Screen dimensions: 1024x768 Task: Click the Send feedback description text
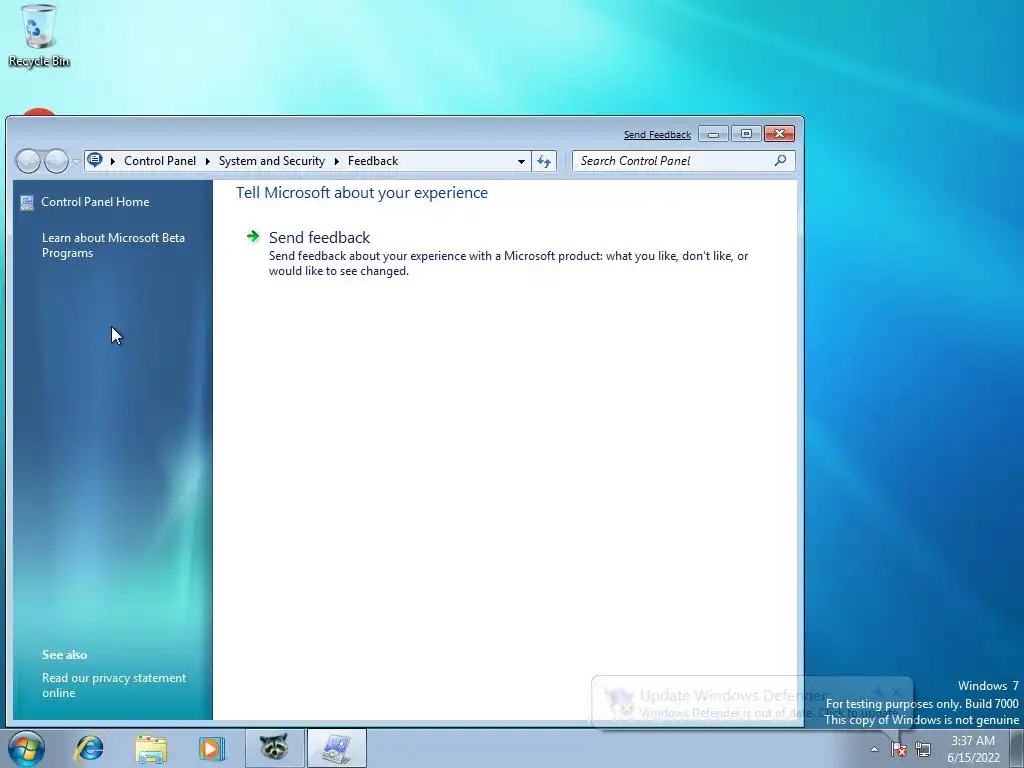(x=508, y=263)
